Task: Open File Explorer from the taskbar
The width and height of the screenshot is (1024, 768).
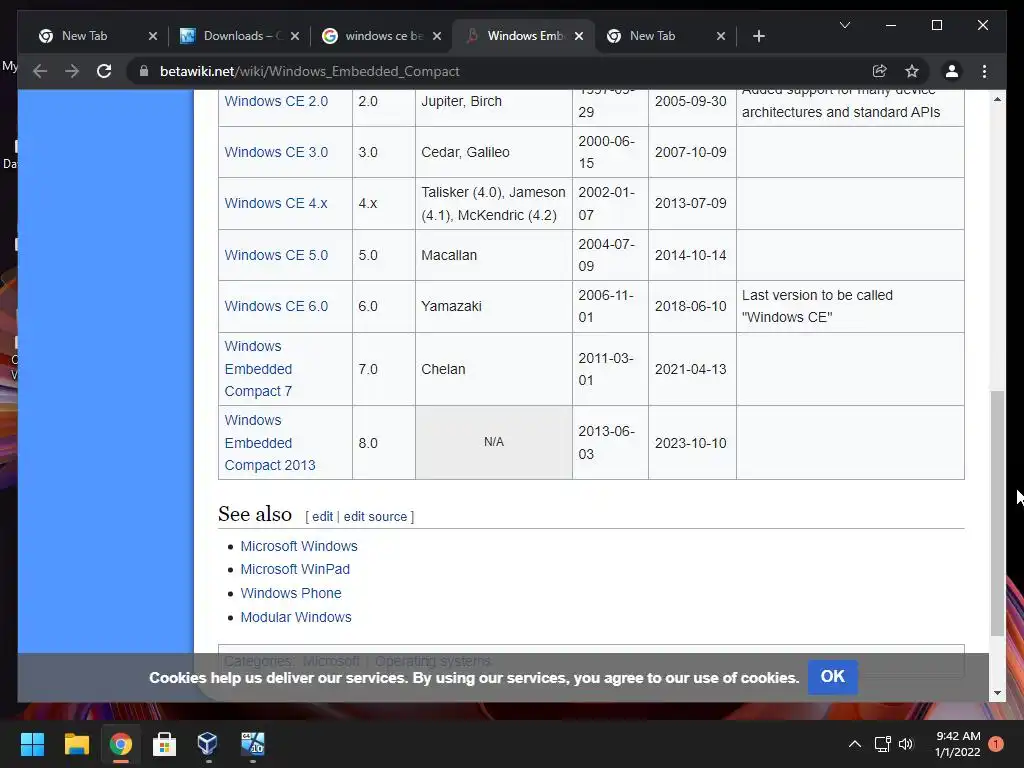Action: coord(76,744)
